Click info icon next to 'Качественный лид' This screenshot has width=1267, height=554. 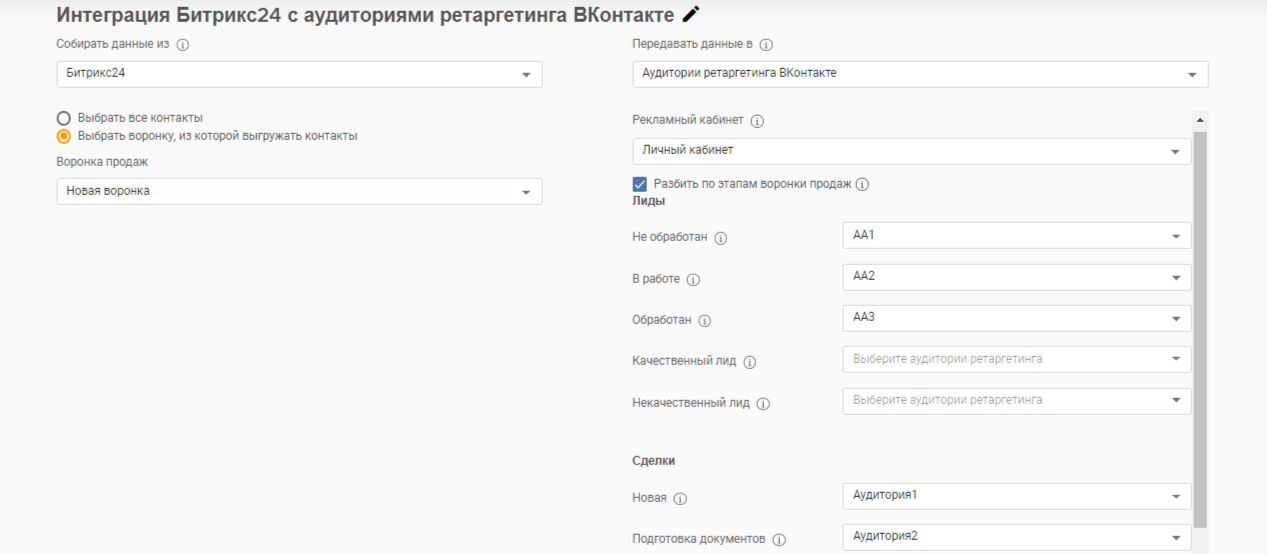tap(750, 362)
